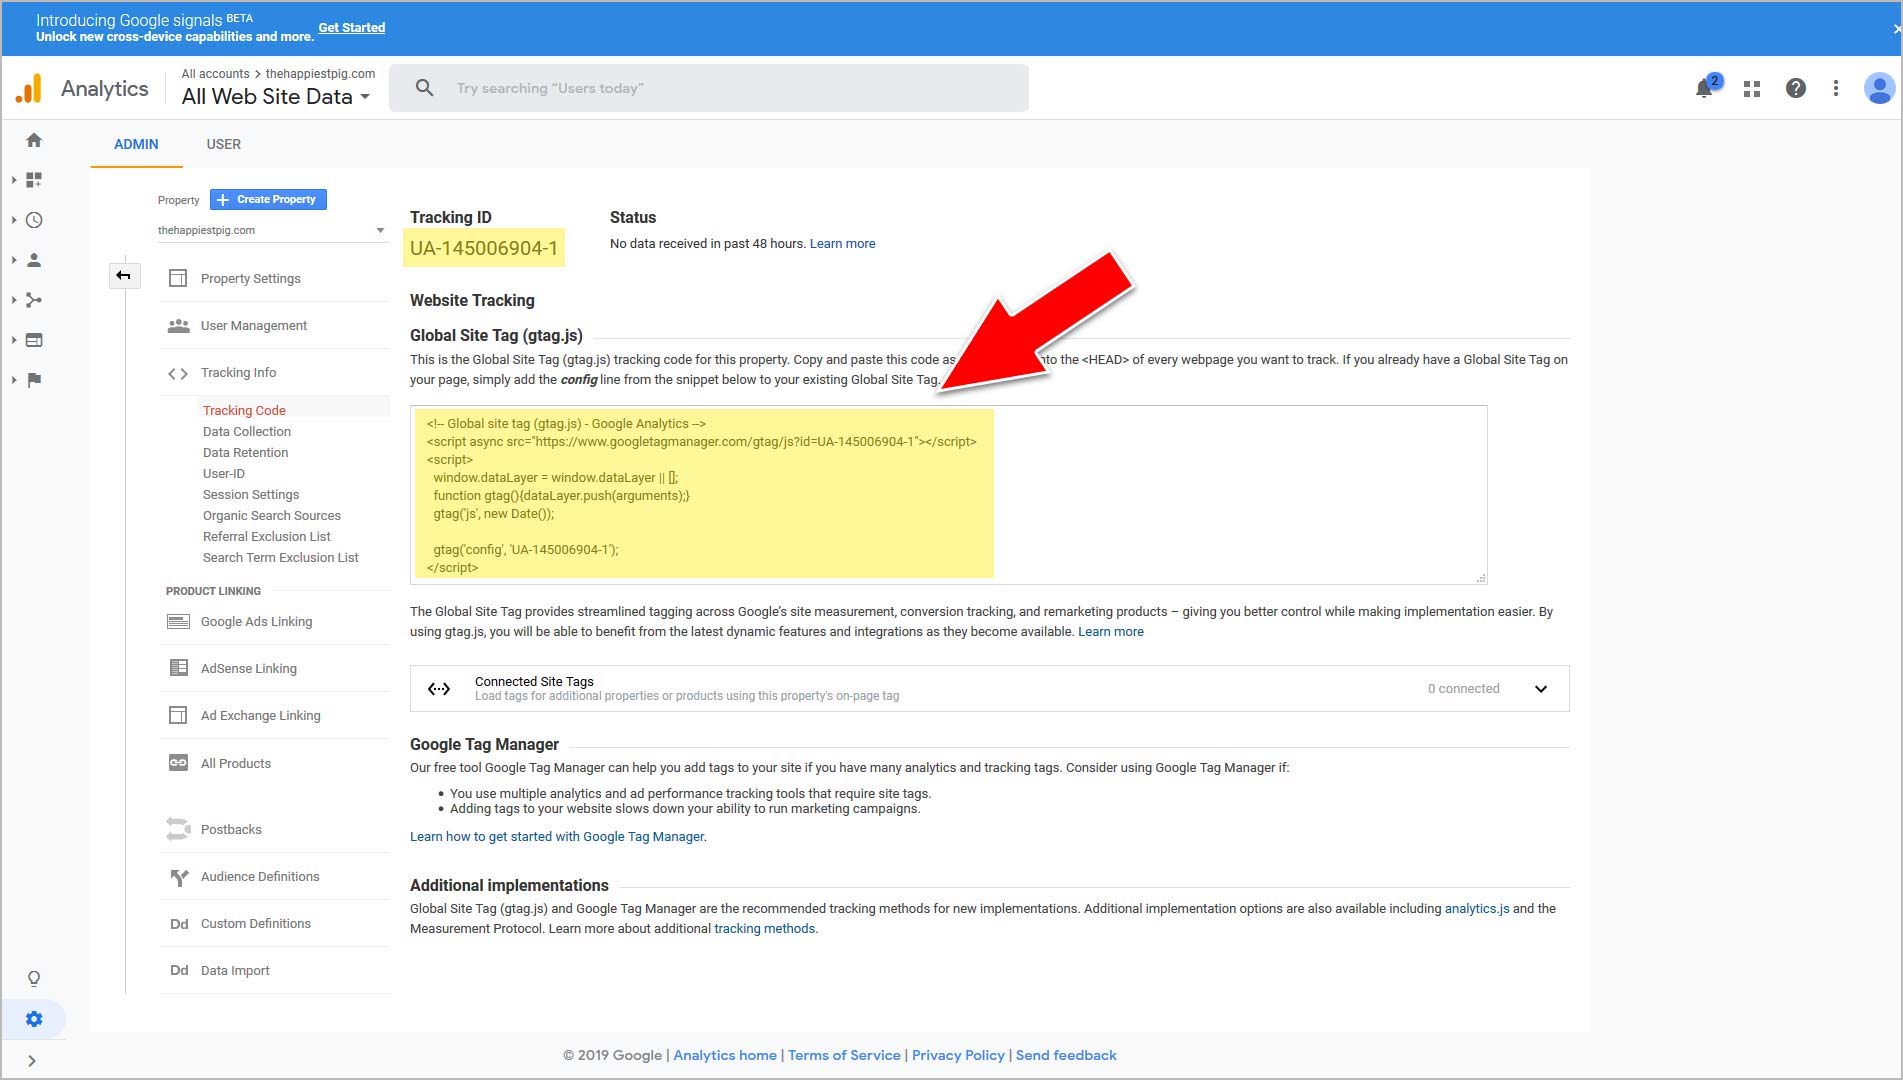The image size is (1903, 1080).
Task: Open the notifications bell
Action: point(1705,88)
